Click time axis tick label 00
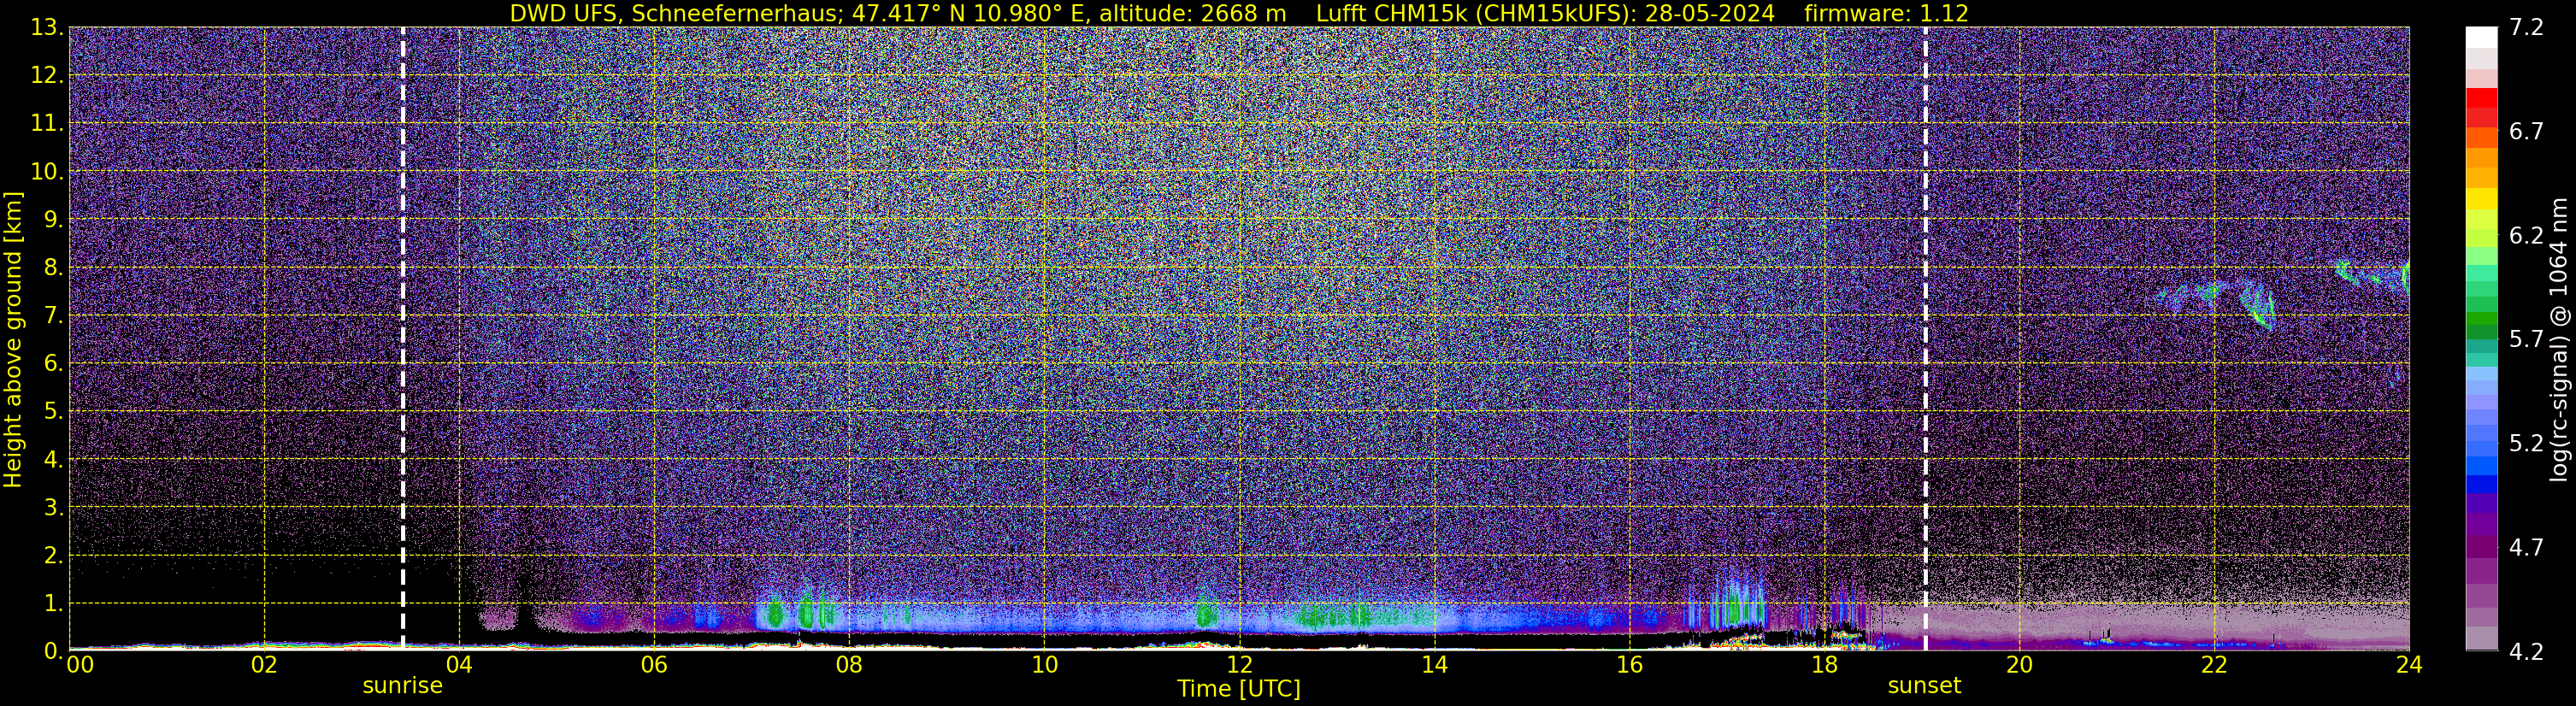Screen dimensions: 2576x706 point(80,665)
